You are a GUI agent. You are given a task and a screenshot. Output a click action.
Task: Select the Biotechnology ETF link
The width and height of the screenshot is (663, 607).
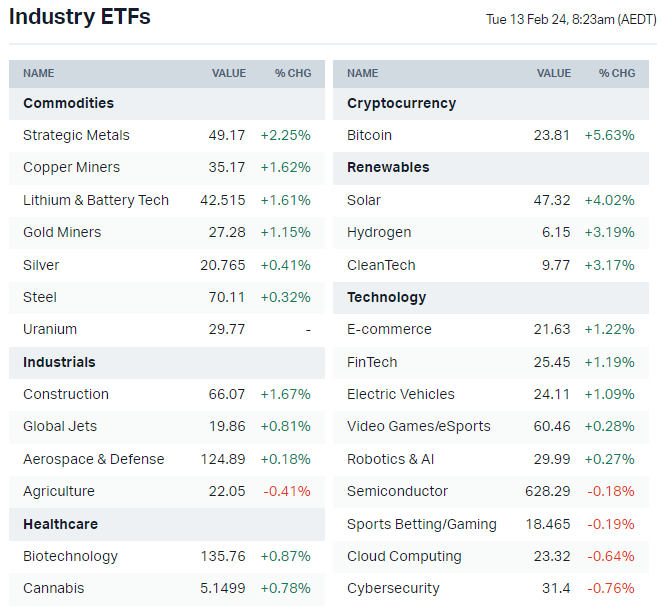pos(70,556)
